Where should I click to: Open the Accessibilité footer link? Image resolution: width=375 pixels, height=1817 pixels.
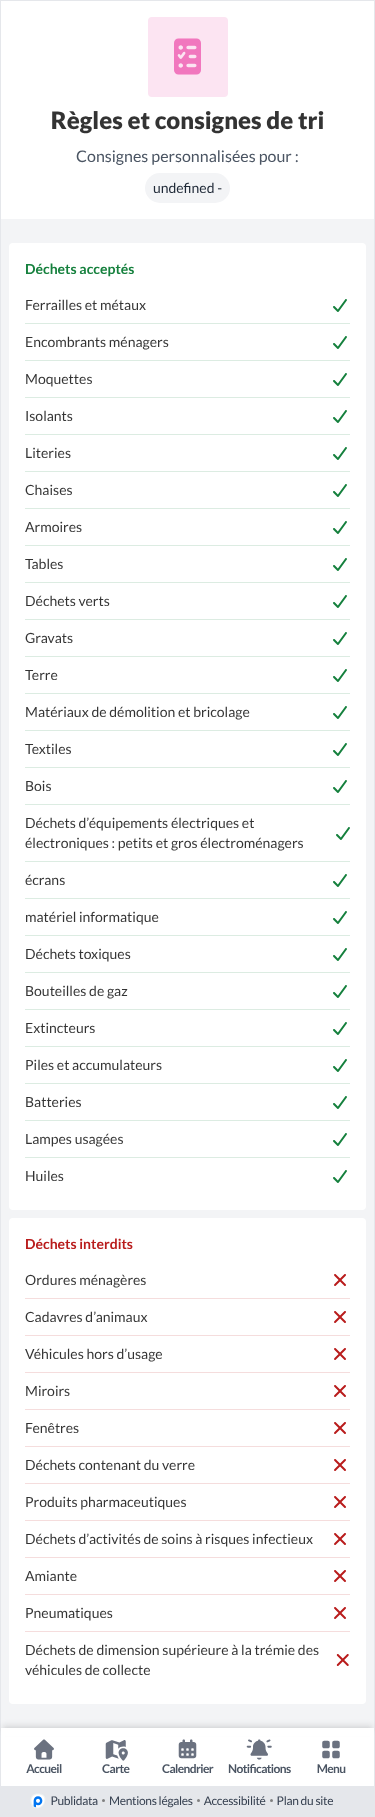pos(235,1801)
